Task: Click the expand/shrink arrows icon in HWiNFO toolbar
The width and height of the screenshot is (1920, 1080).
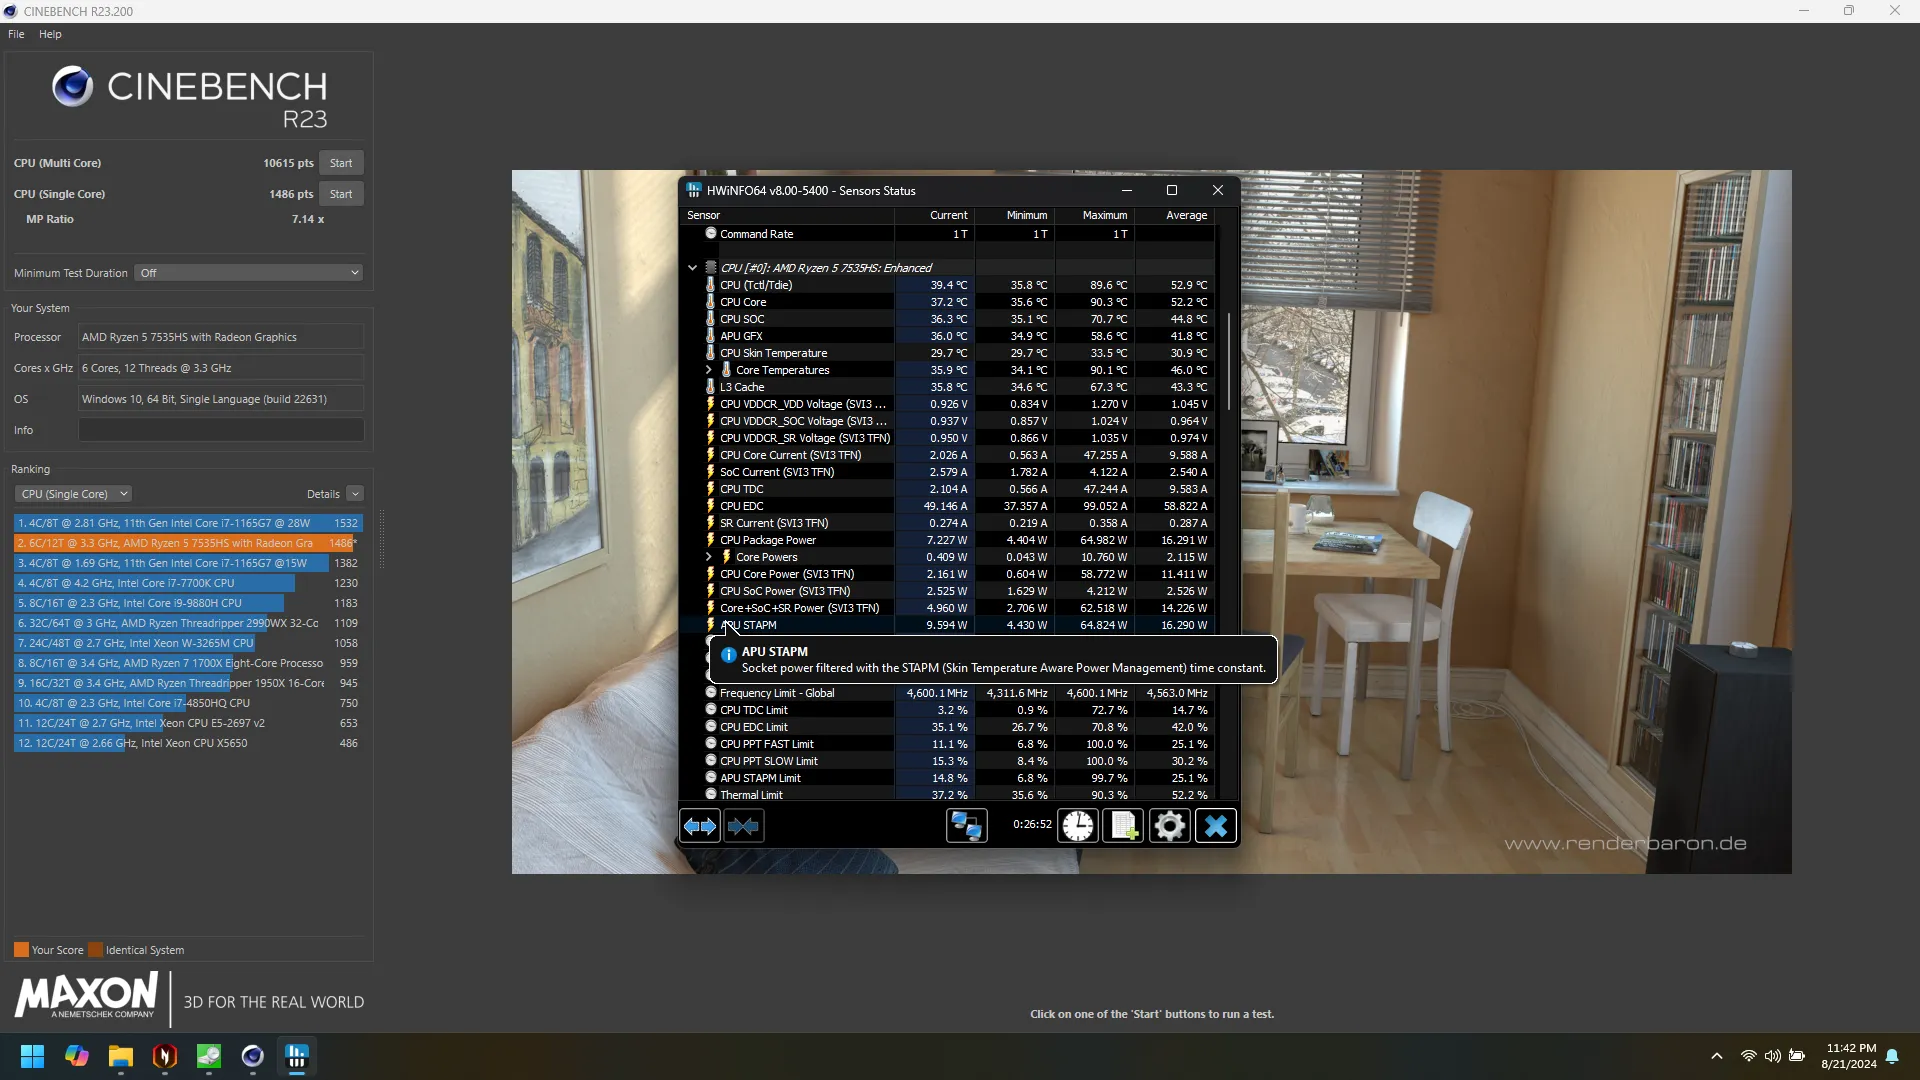Action: pyautogui.click(x=700, y=826)
